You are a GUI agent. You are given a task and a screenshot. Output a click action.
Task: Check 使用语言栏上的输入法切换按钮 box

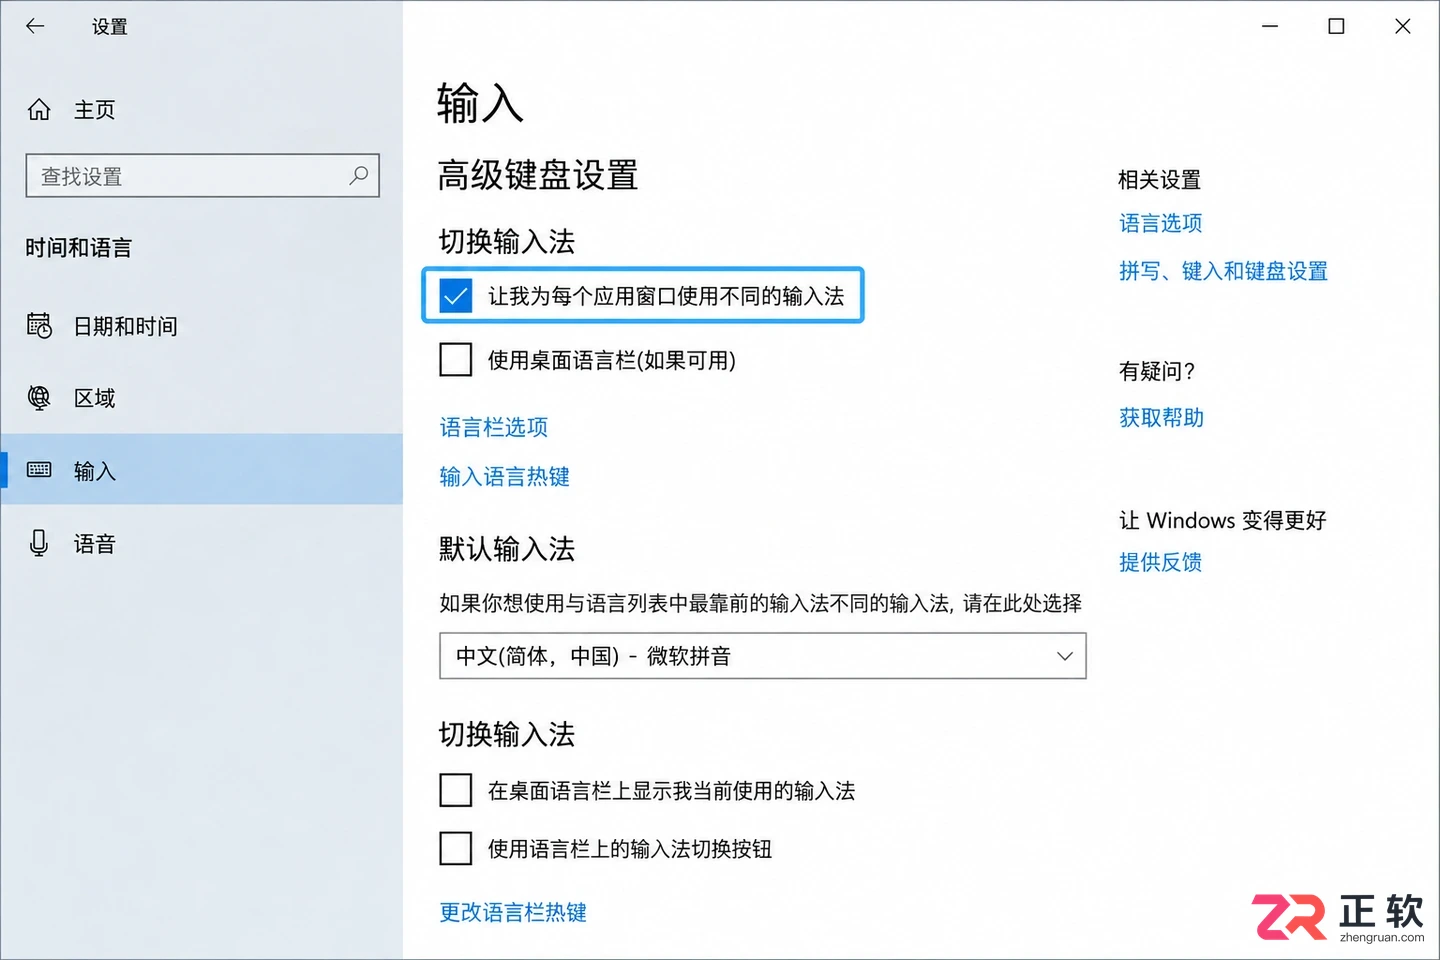pos(456,848)
